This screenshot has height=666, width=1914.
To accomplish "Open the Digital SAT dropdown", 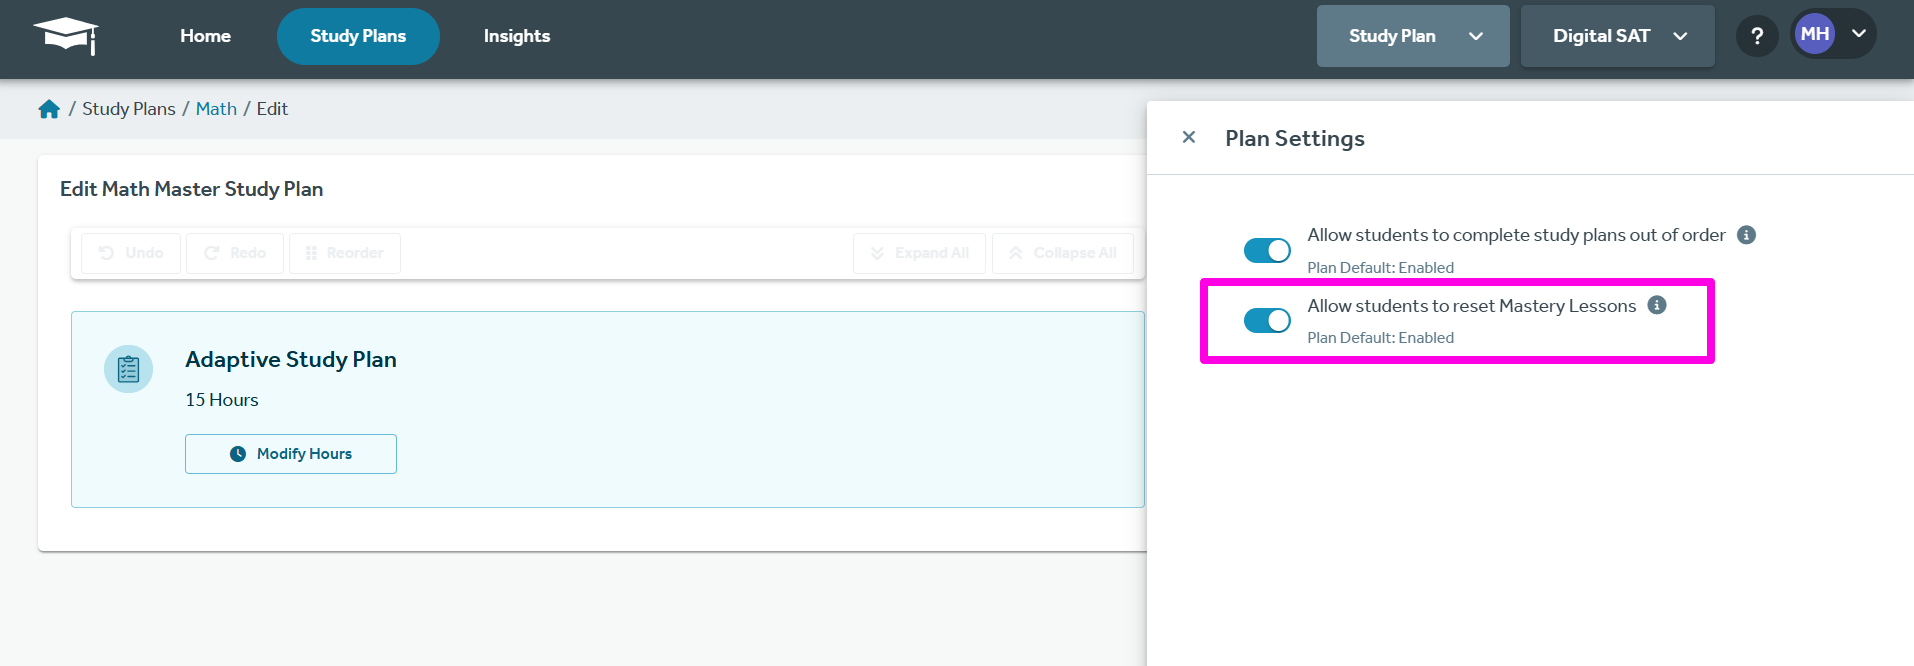I will (1617, 36).
